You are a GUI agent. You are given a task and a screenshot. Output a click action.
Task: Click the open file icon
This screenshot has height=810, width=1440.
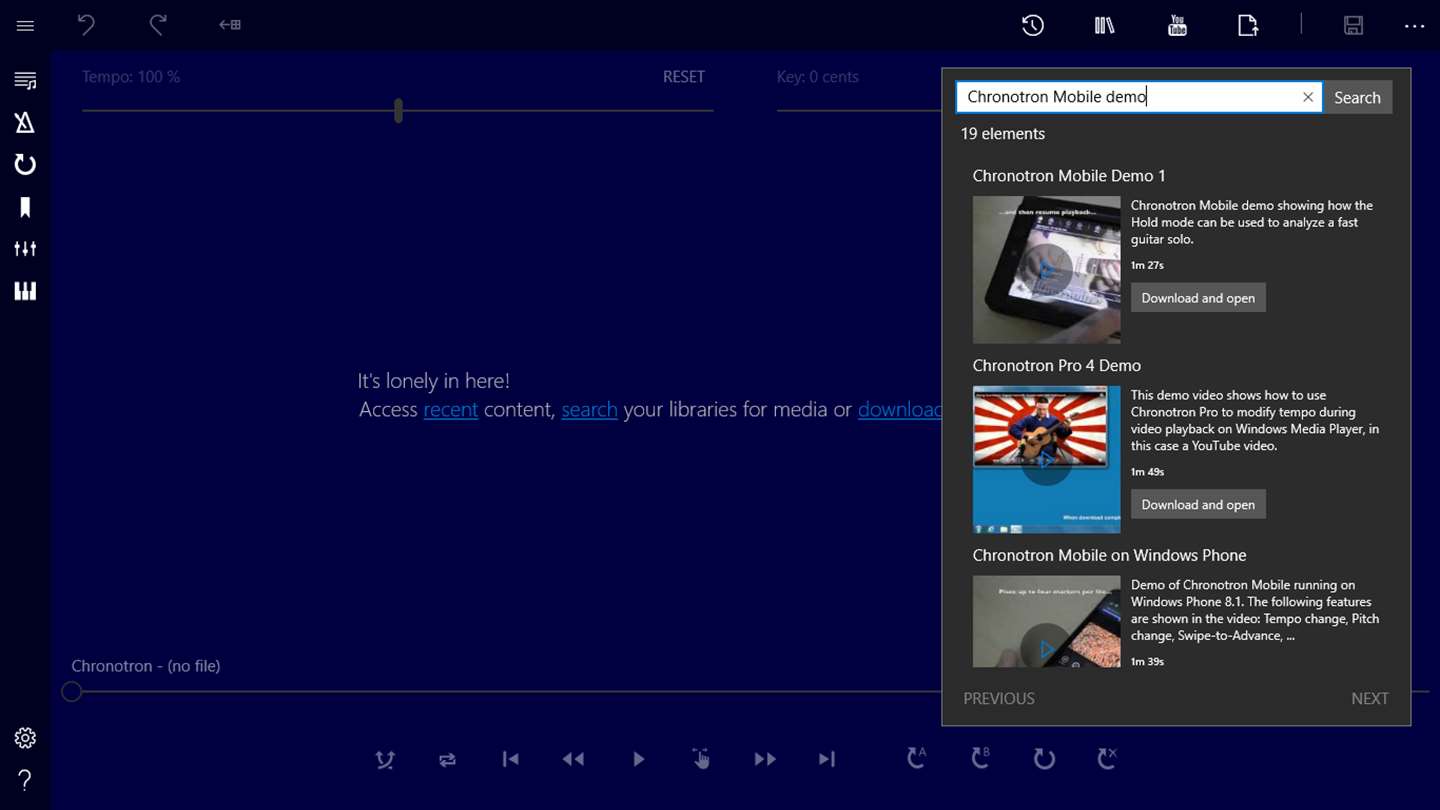(x=1248, y=26)
